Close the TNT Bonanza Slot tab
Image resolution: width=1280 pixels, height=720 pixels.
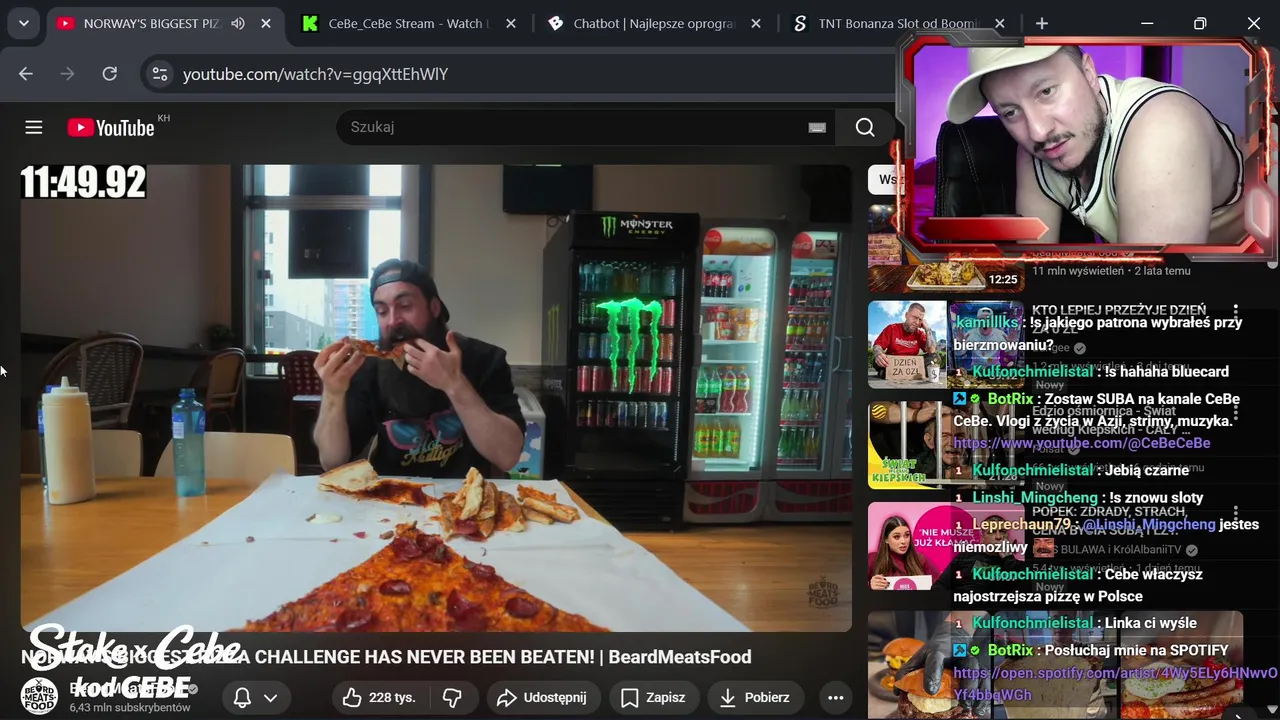coord(1001,23)
